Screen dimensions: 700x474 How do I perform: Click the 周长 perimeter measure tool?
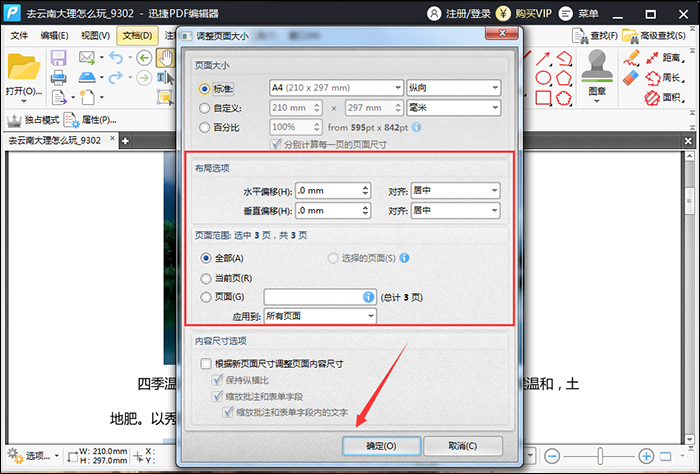pyautogui.click(x=664, y=78)
